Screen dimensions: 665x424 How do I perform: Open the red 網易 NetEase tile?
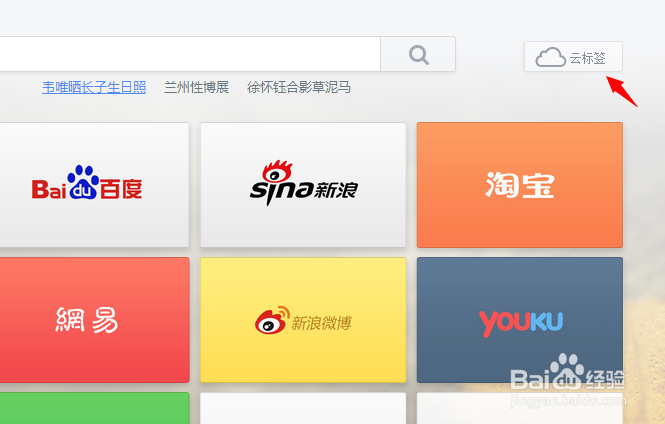[x=94, y=320]
